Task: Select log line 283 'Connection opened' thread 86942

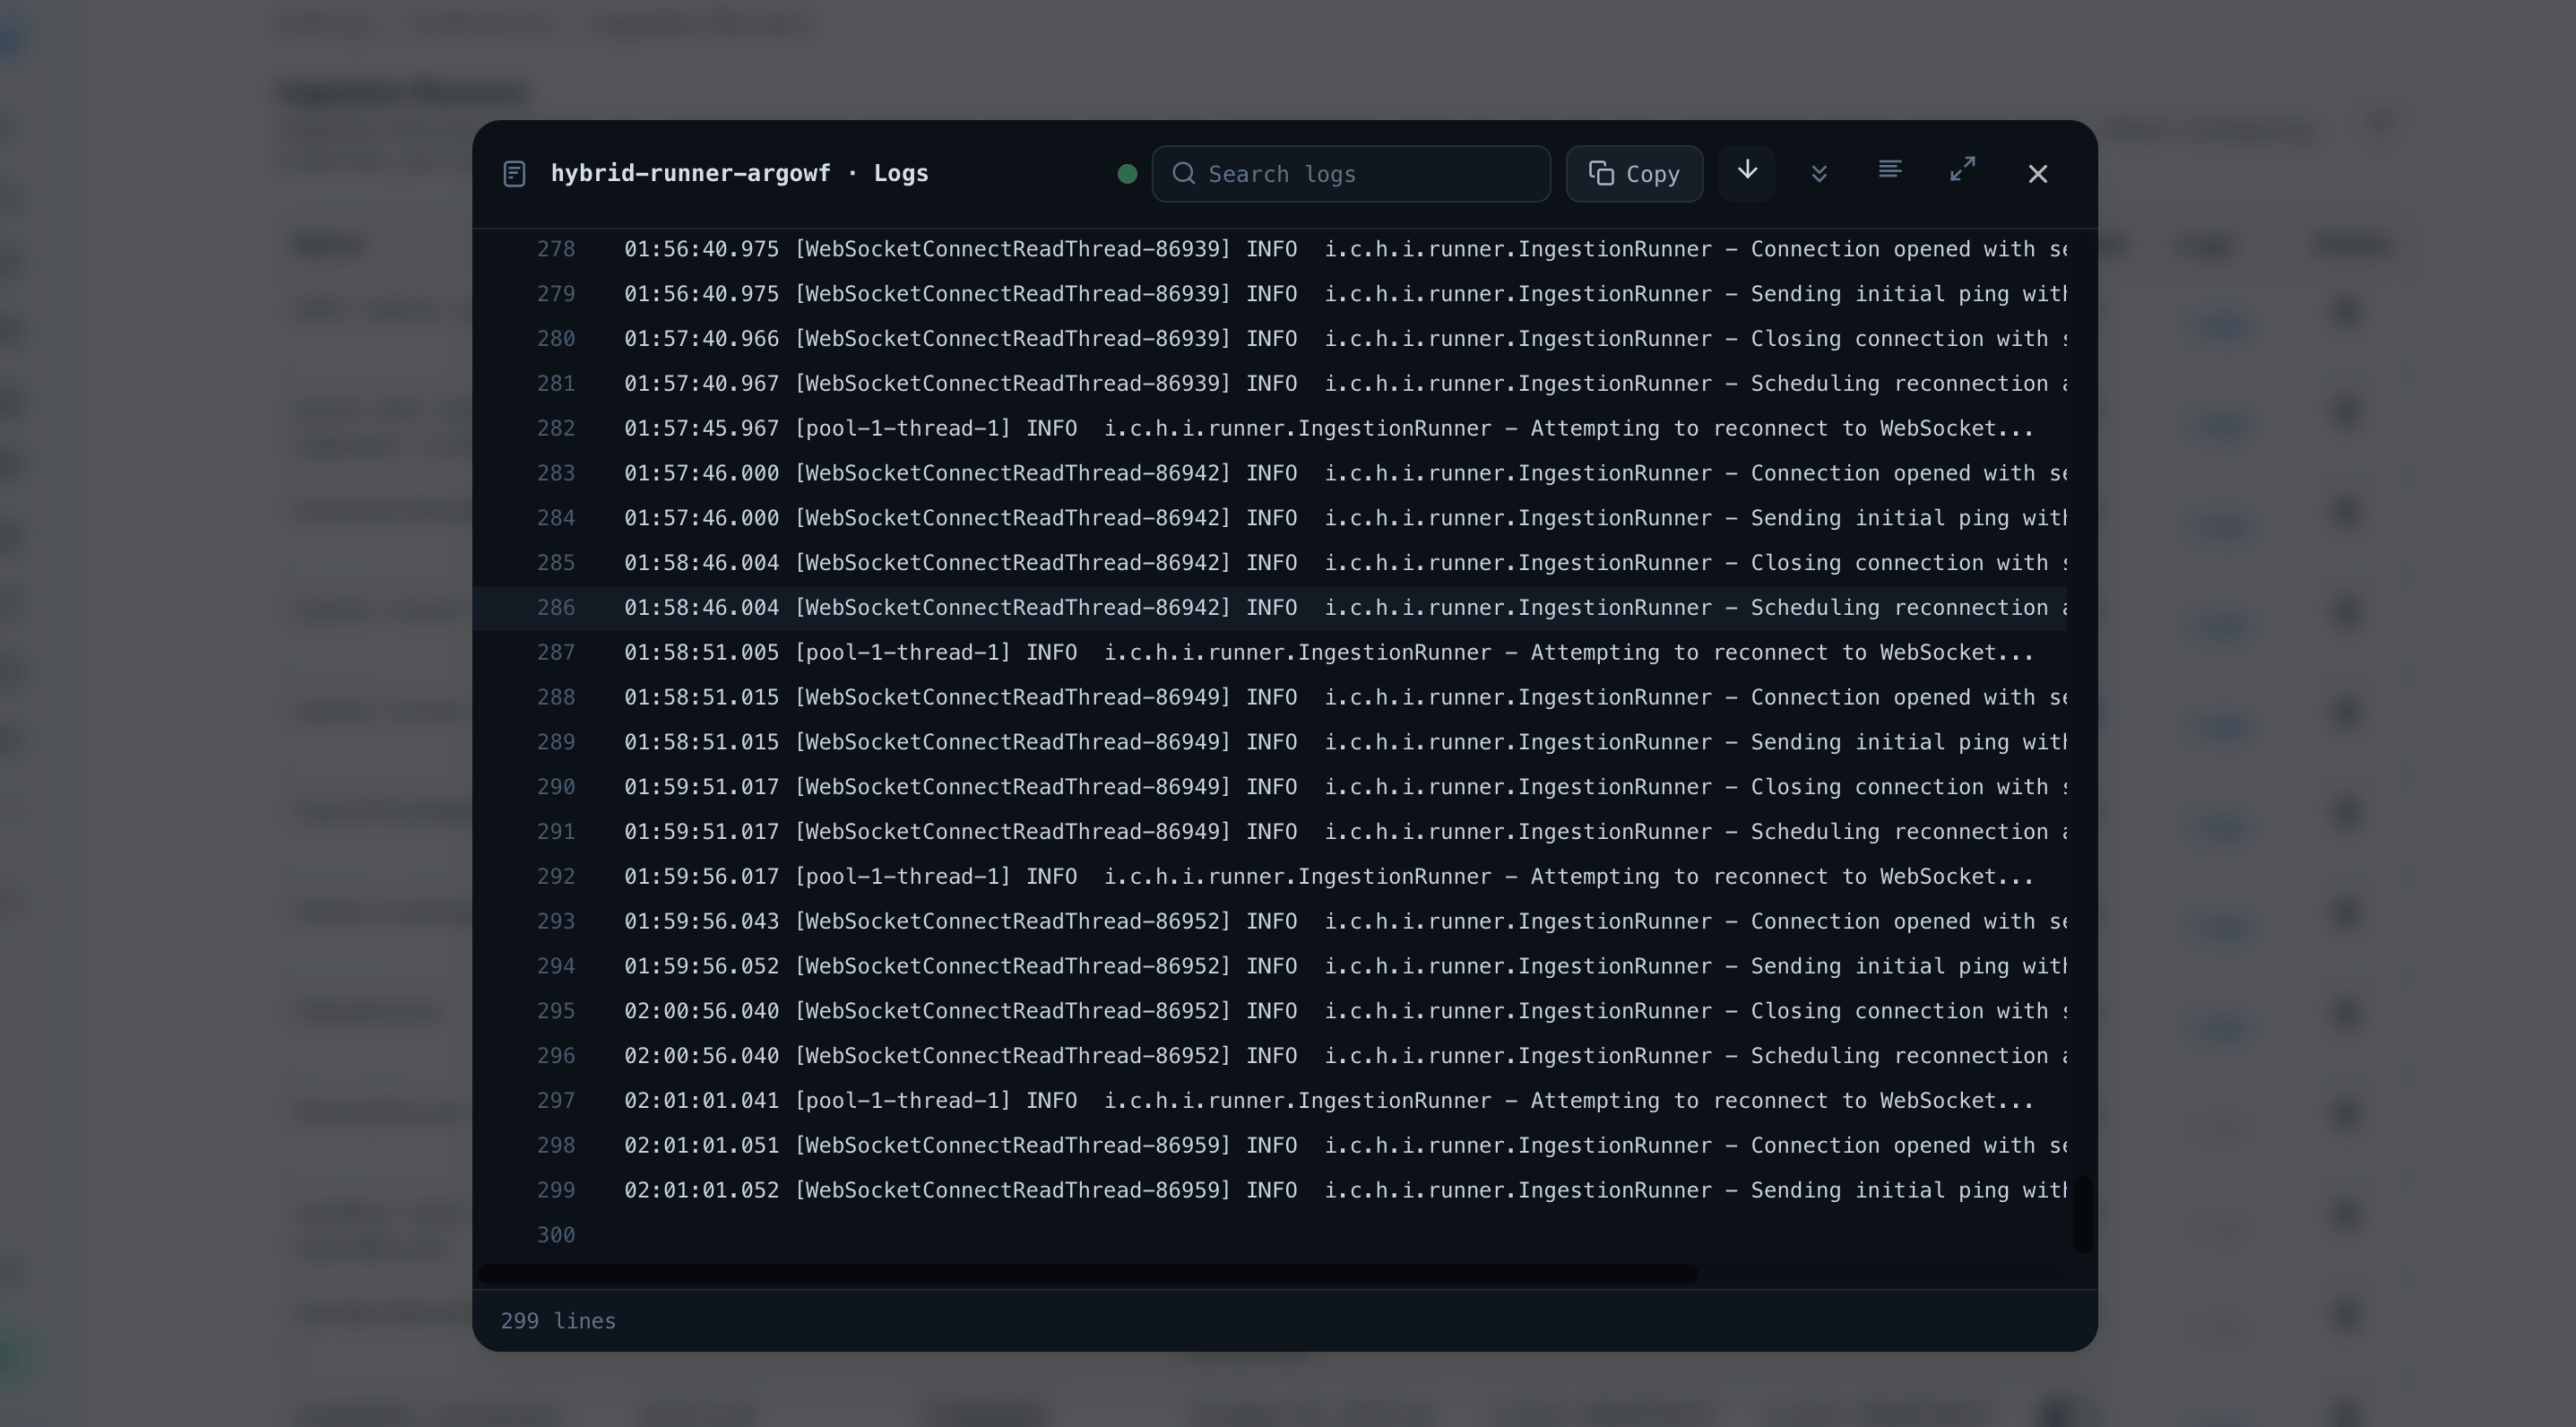Action: (x=1270, y=473)
